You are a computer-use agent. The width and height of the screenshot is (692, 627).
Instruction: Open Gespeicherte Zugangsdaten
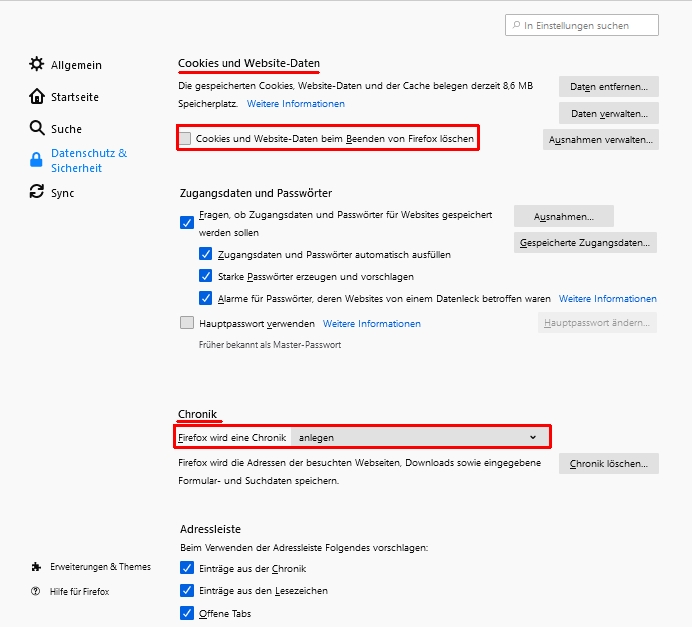point(585,242)
